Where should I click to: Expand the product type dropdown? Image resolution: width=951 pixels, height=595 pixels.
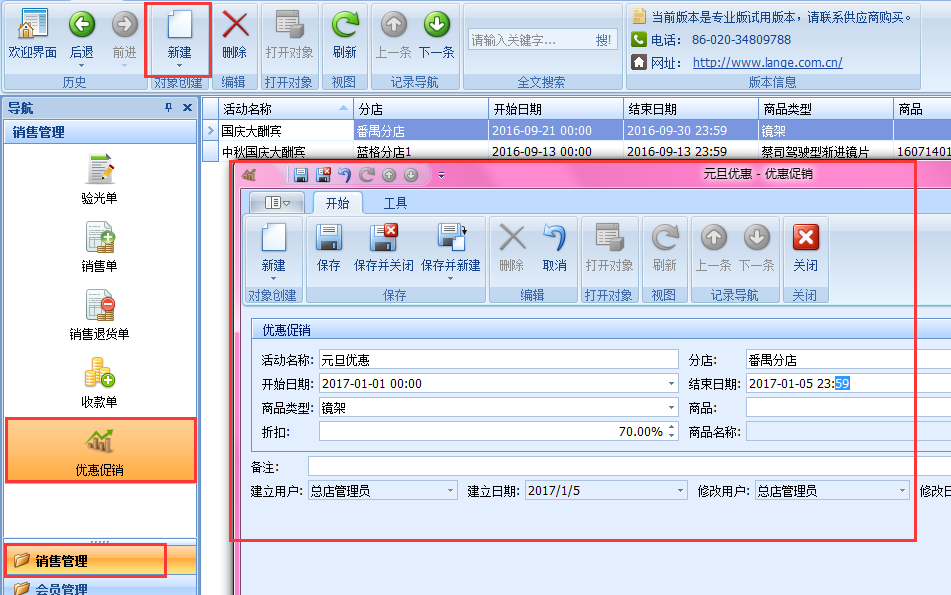click(x=671, y=408)
